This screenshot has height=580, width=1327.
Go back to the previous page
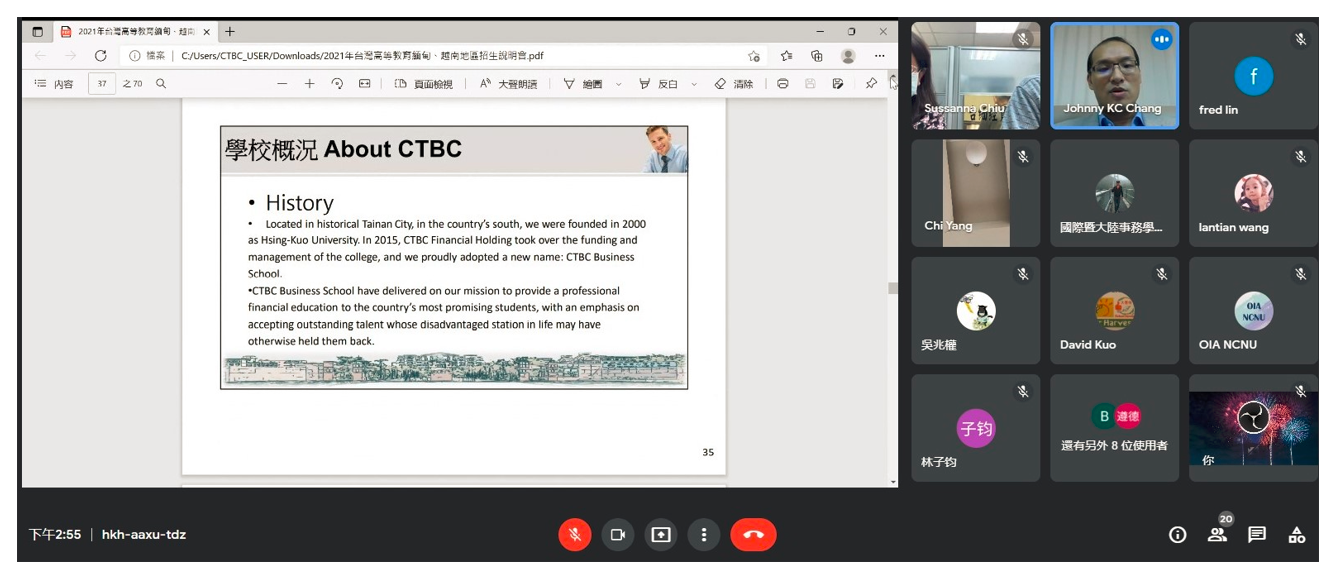[x=41, y=56]
